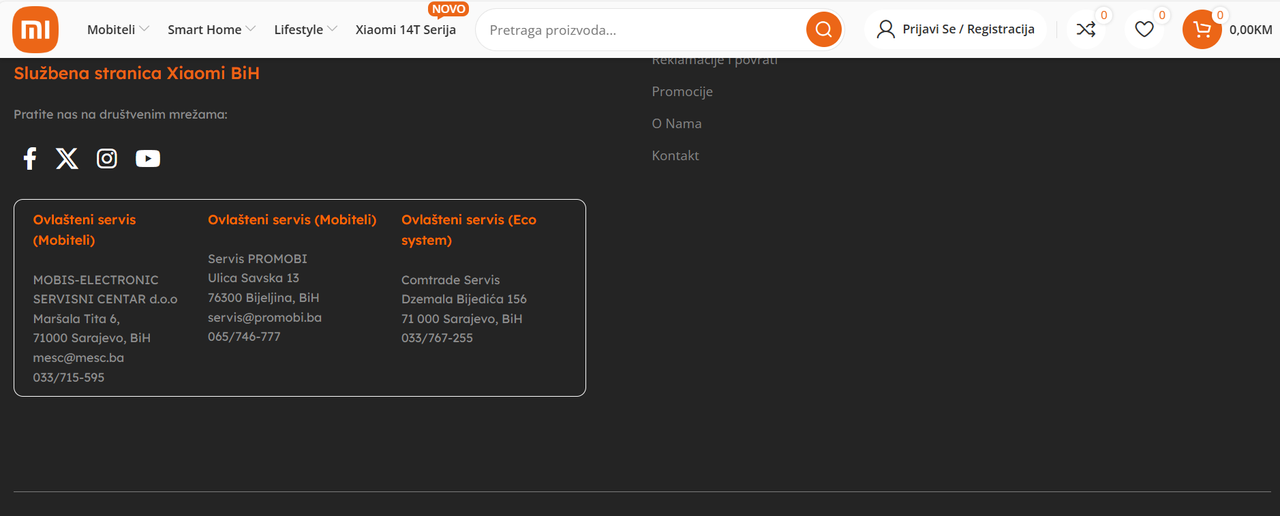Open the YouTube social icon

point(148,158)
